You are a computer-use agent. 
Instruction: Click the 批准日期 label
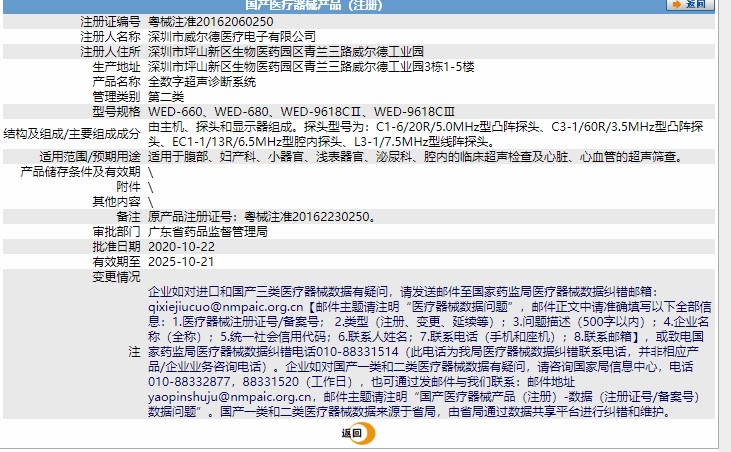click(x=116, y=247)
